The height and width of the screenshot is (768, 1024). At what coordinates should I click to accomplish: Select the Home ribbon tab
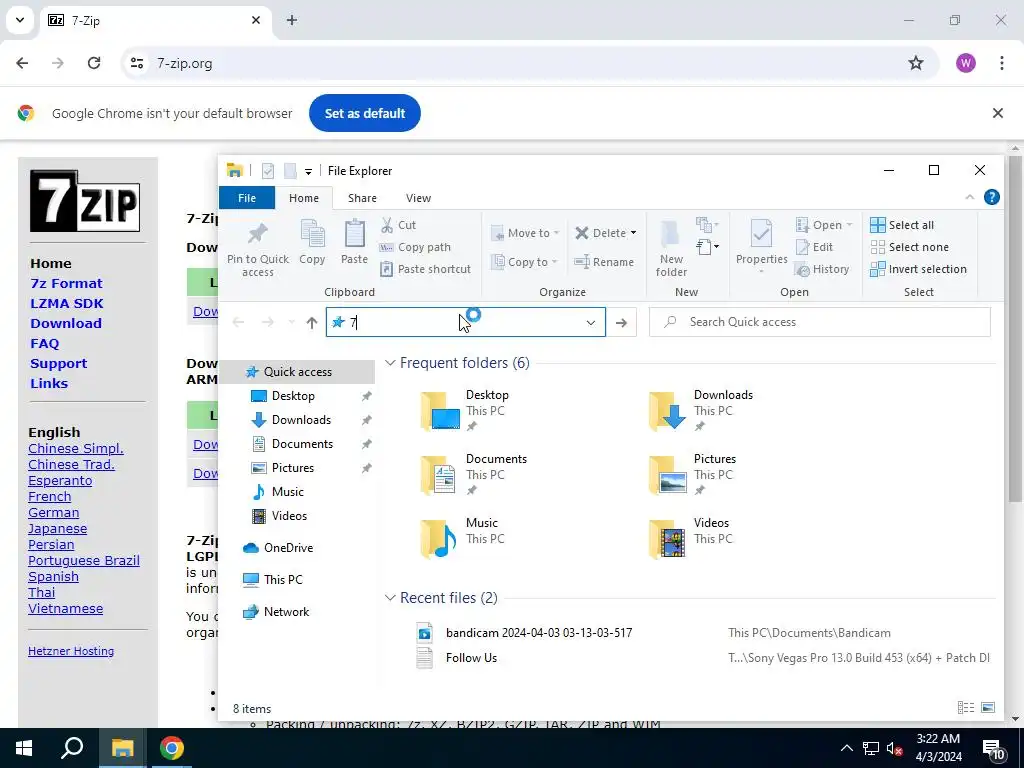(x=304, y=198)
